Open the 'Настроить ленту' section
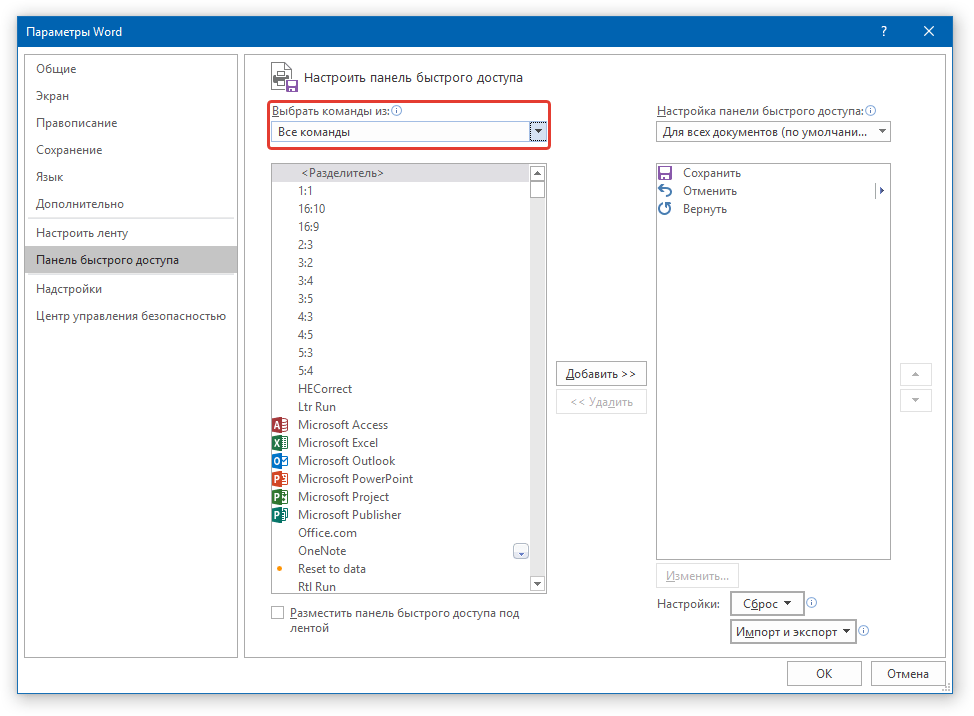This screenshot has width=974, height=716. (x=82, y=233)
